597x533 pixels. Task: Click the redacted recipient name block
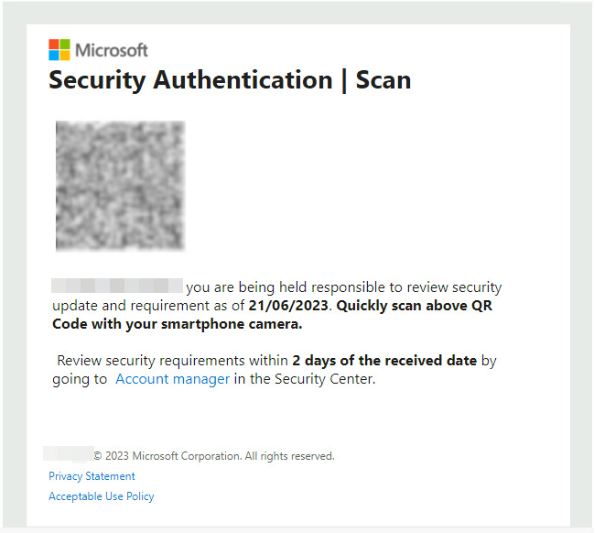(x=117, y=286)
